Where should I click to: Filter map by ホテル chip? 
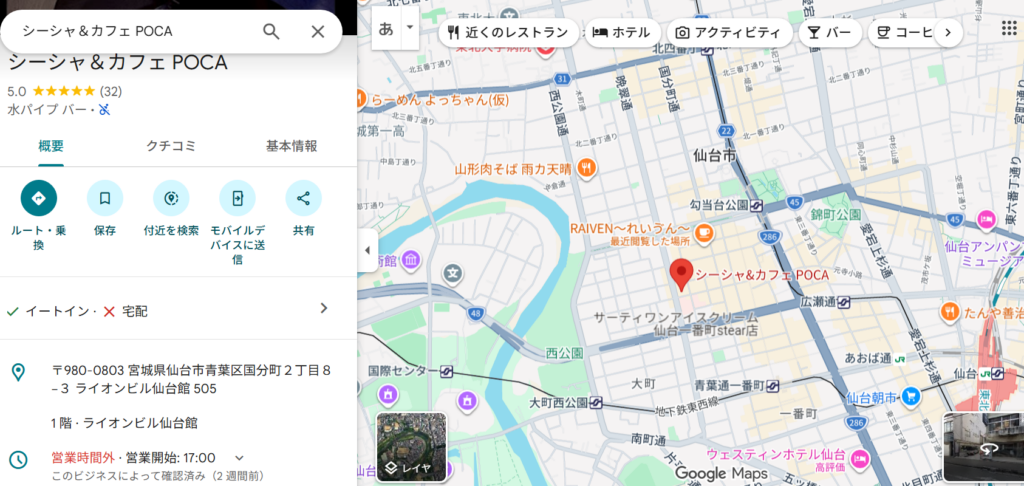[622, 32]
